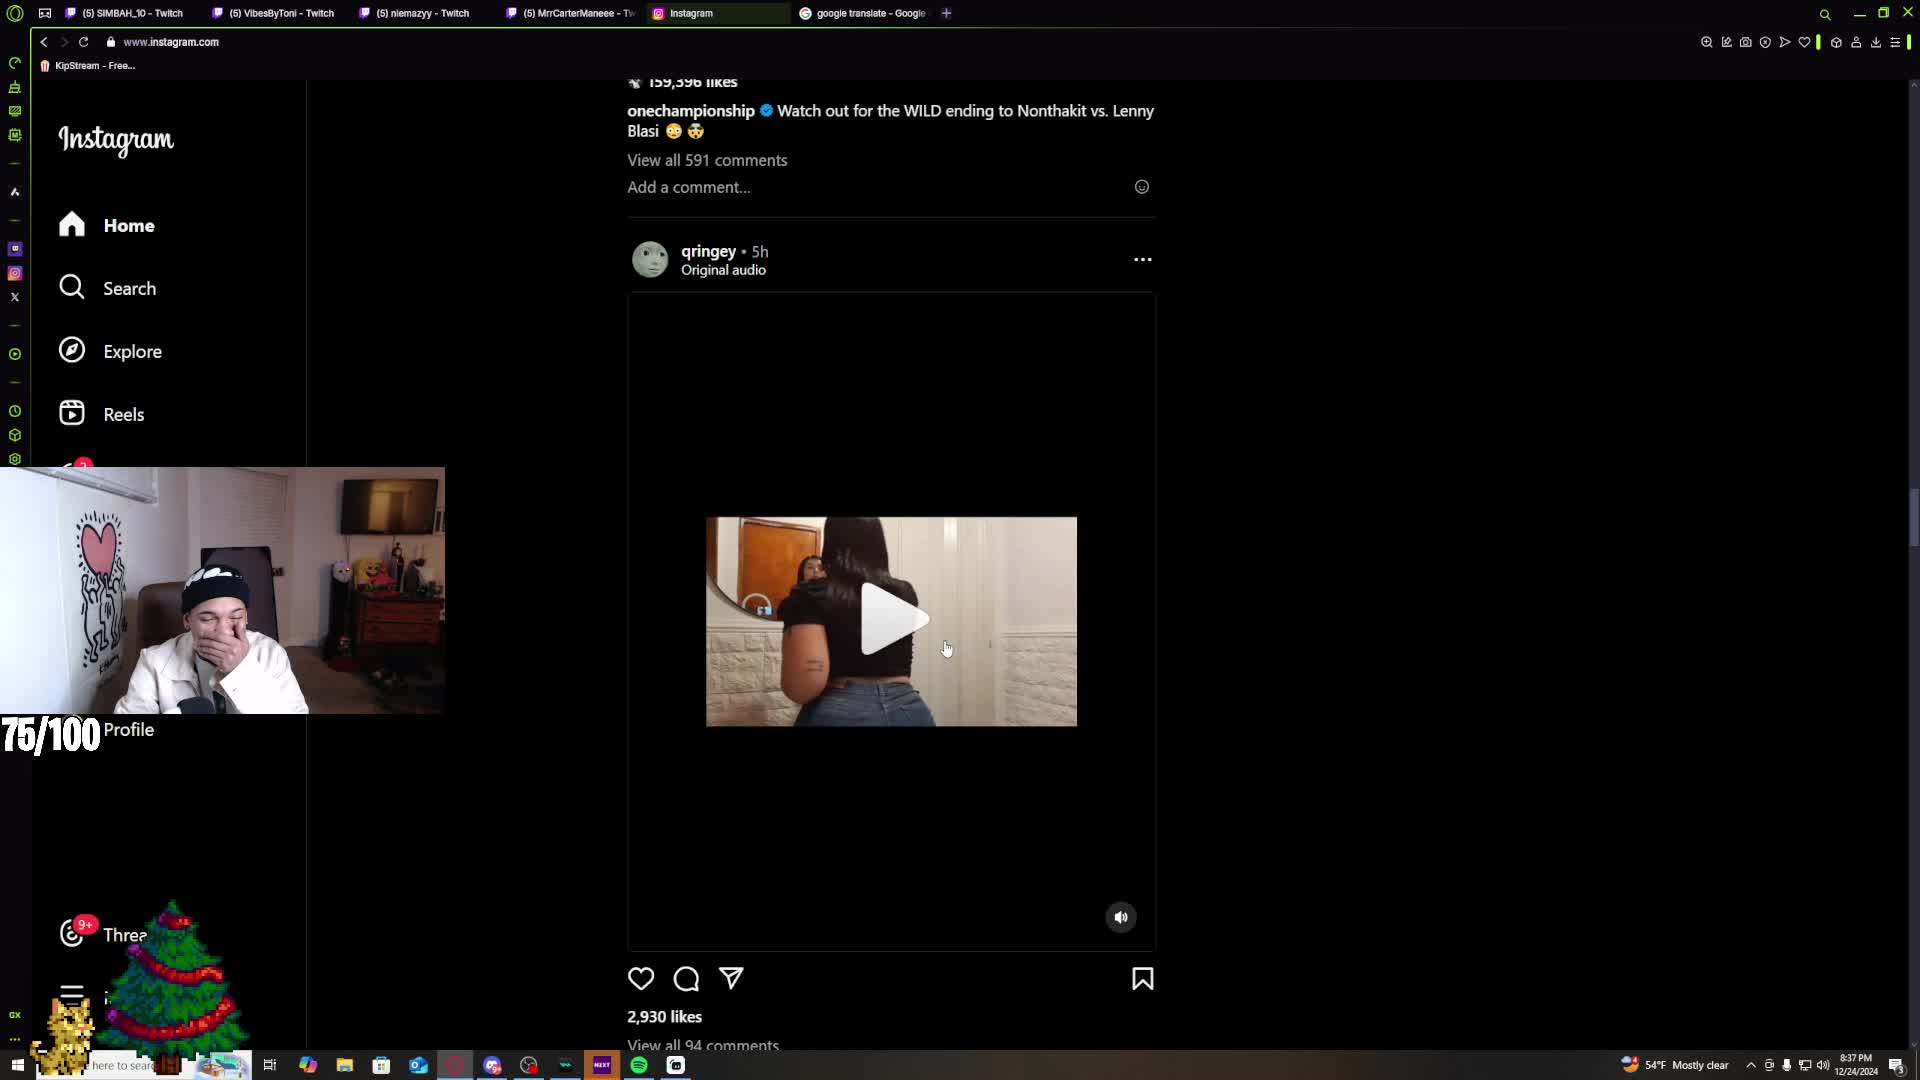Image resolution: width=1920 pixels, height=1080 pixels.
Task: Open Threads from the sidebar
Action: [103, 934]
